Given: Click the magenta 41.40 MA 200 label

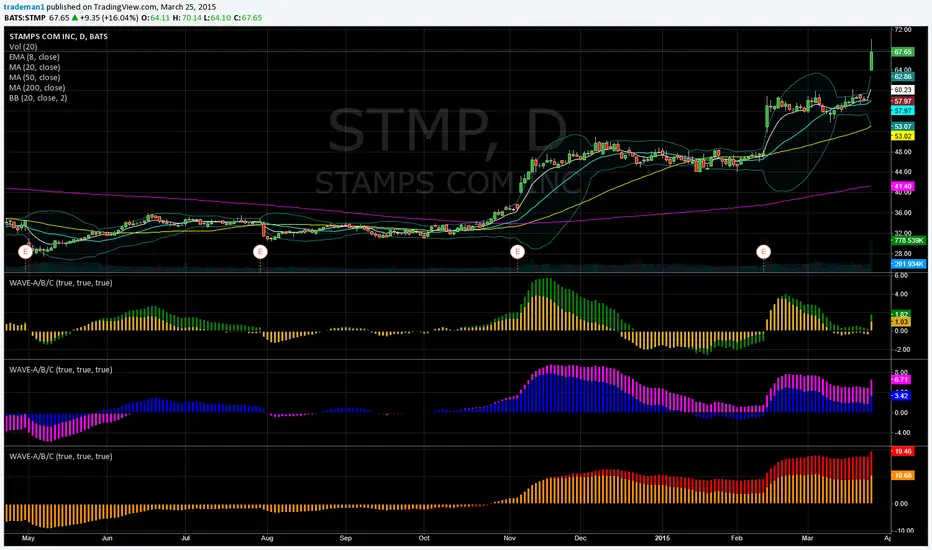Looking at the screenshot, I should [902, 186].
